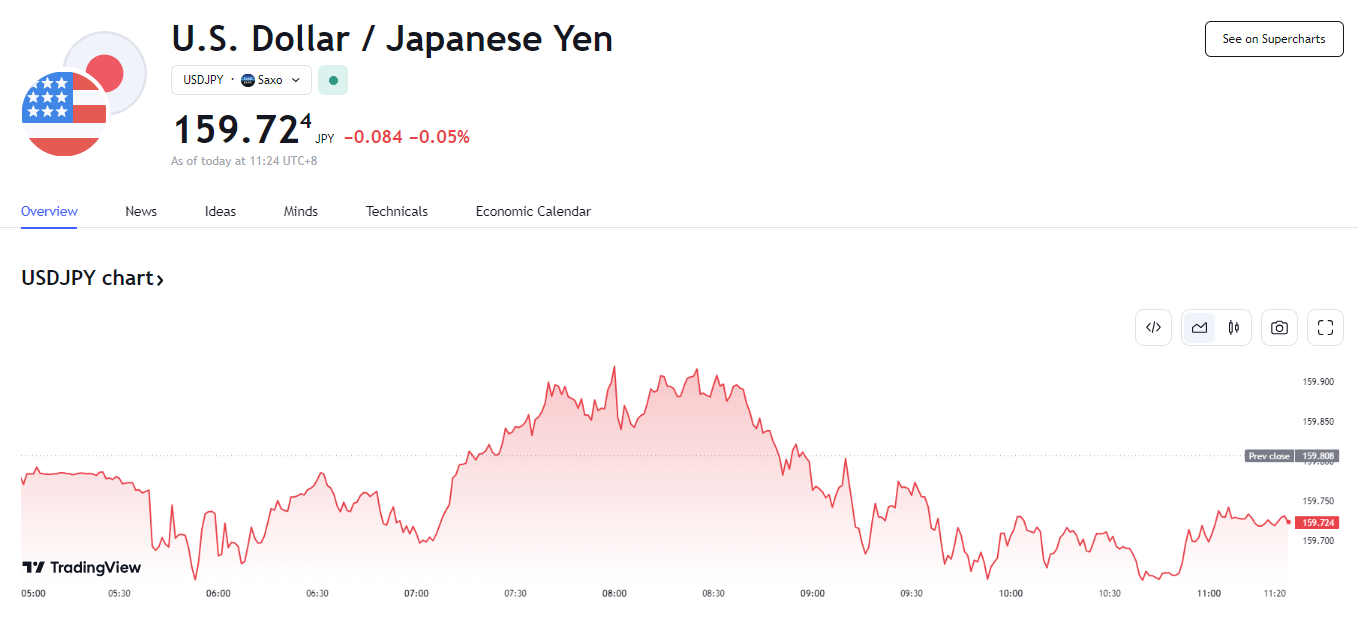Open the chart in fullscreen mode
Image resolution: width=1358 pixels, height=620 pixels.
1326,327
